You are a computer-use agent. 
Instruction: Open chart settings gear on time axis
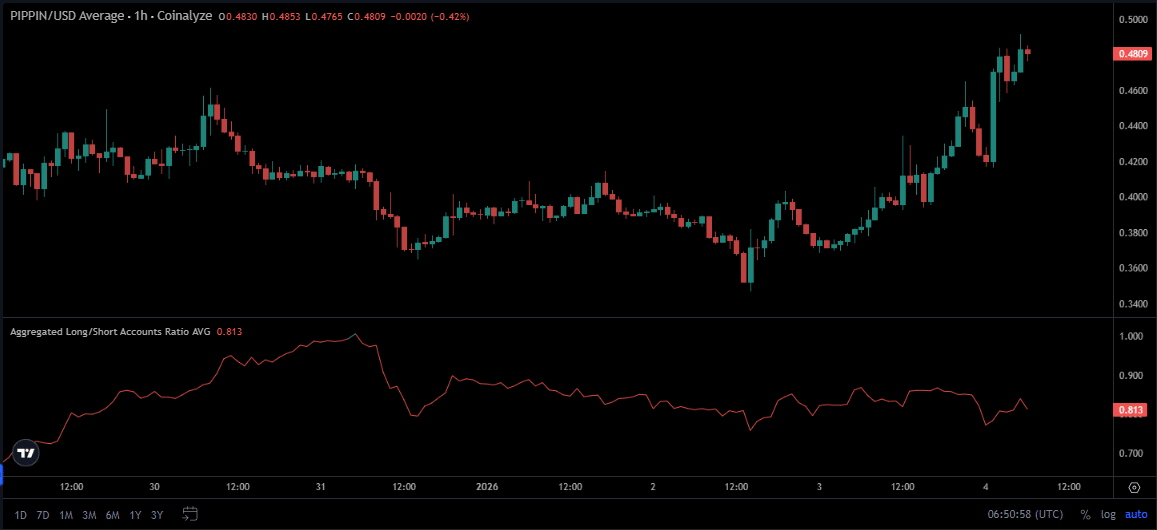coord(1134,487)
